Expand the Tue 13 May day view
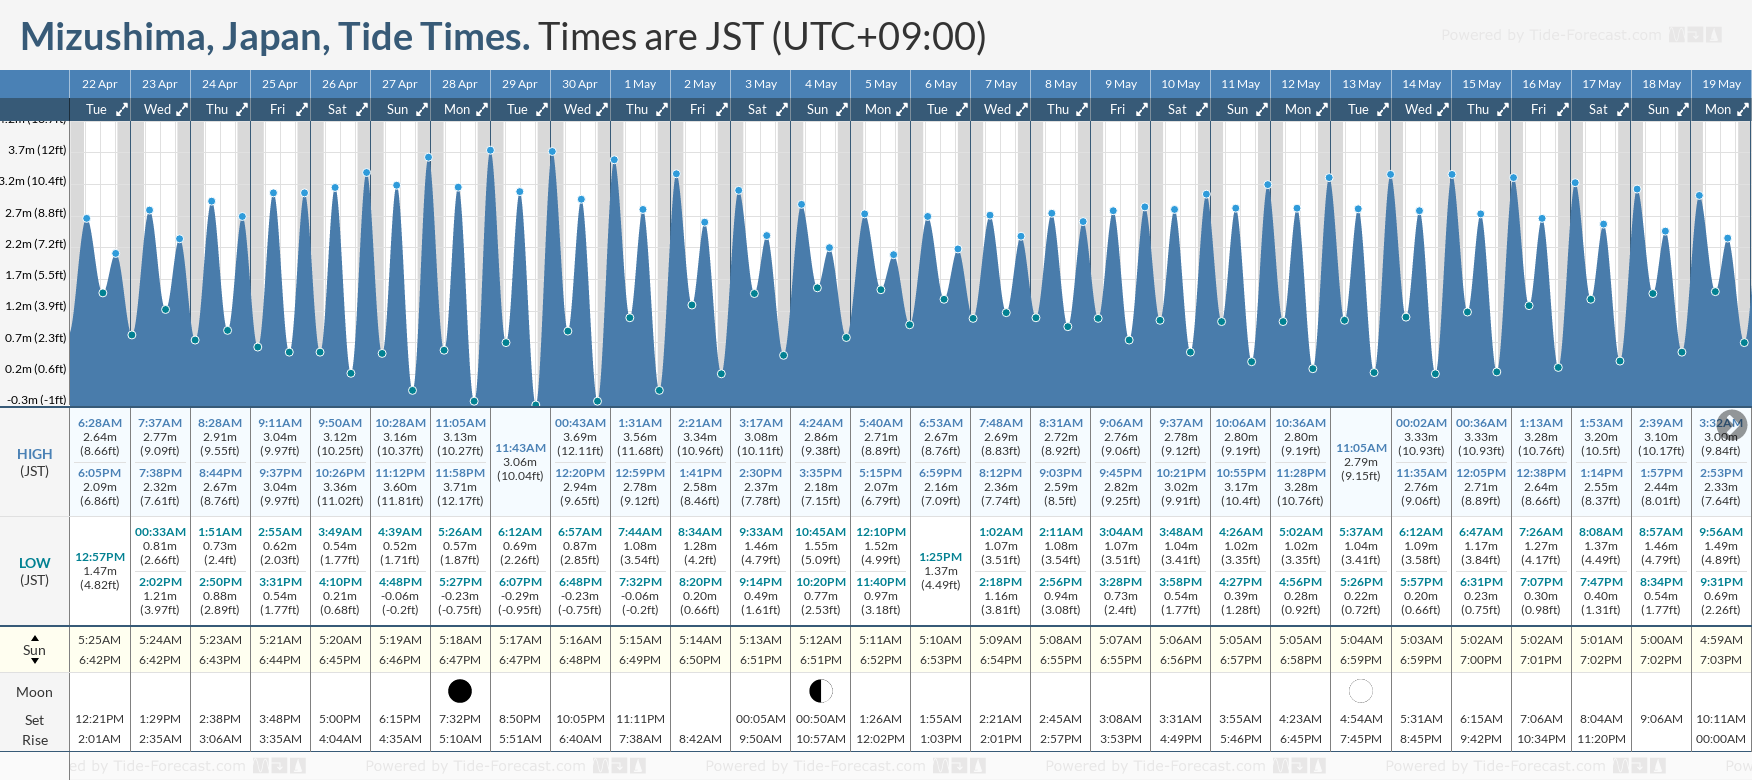 (x=1383, y=109)
